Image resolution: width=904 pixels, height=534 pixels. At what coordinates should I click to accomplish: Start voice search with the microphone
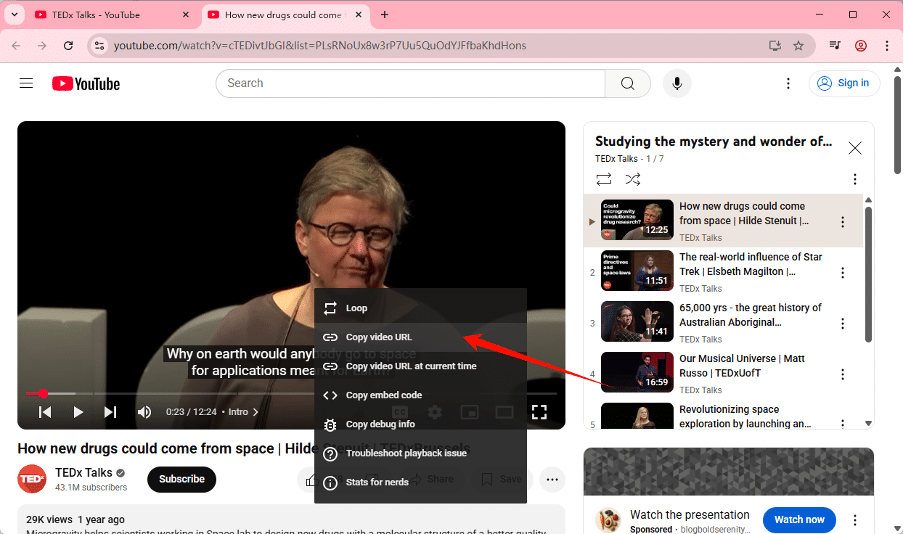[x=677, y=84]
